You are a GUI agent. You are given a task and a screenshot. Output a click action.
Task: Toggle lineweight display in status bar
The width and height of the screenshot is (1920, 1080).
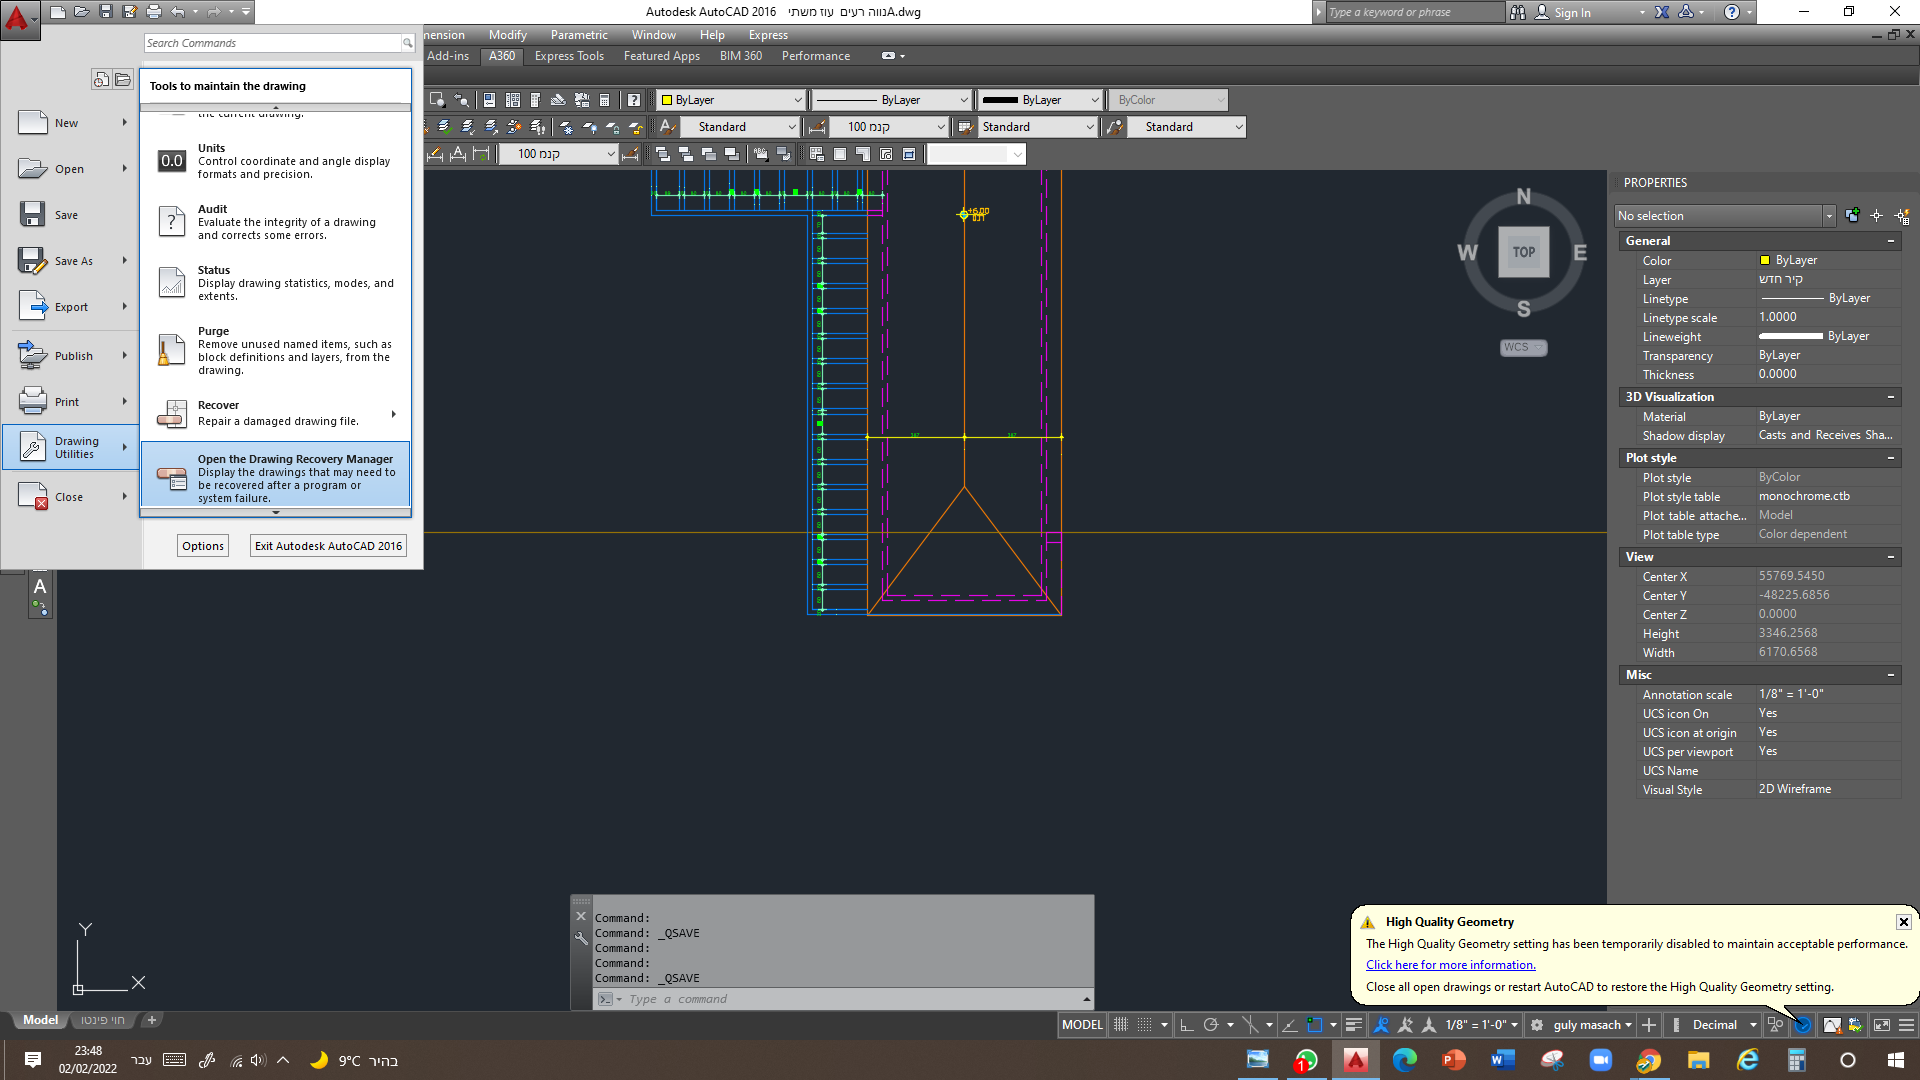tap(1353, 1025)
